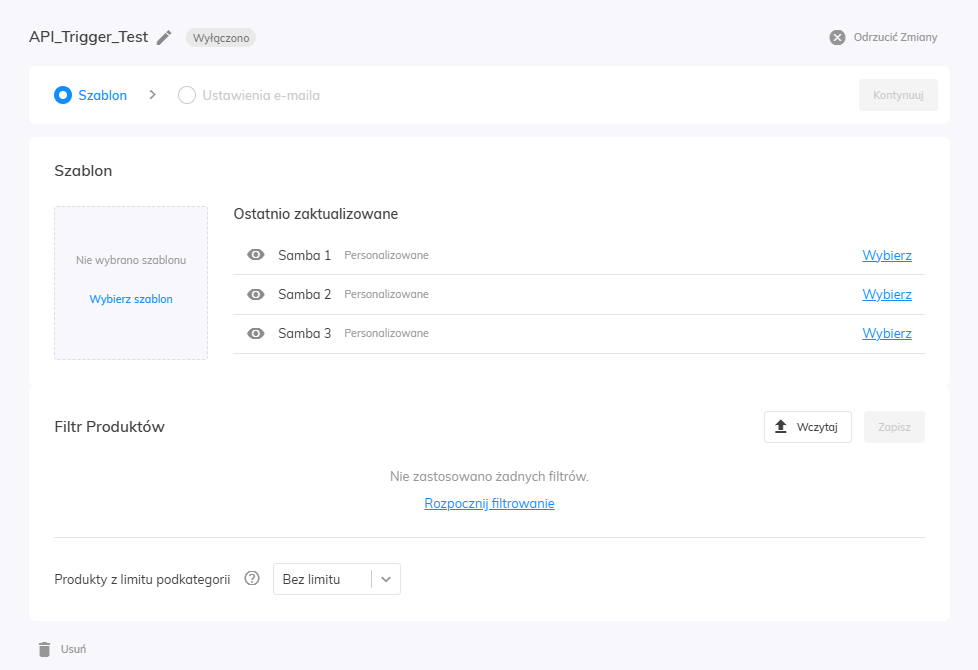
Task: Click the Wybierz szablon link
Action: pos(131,299)
